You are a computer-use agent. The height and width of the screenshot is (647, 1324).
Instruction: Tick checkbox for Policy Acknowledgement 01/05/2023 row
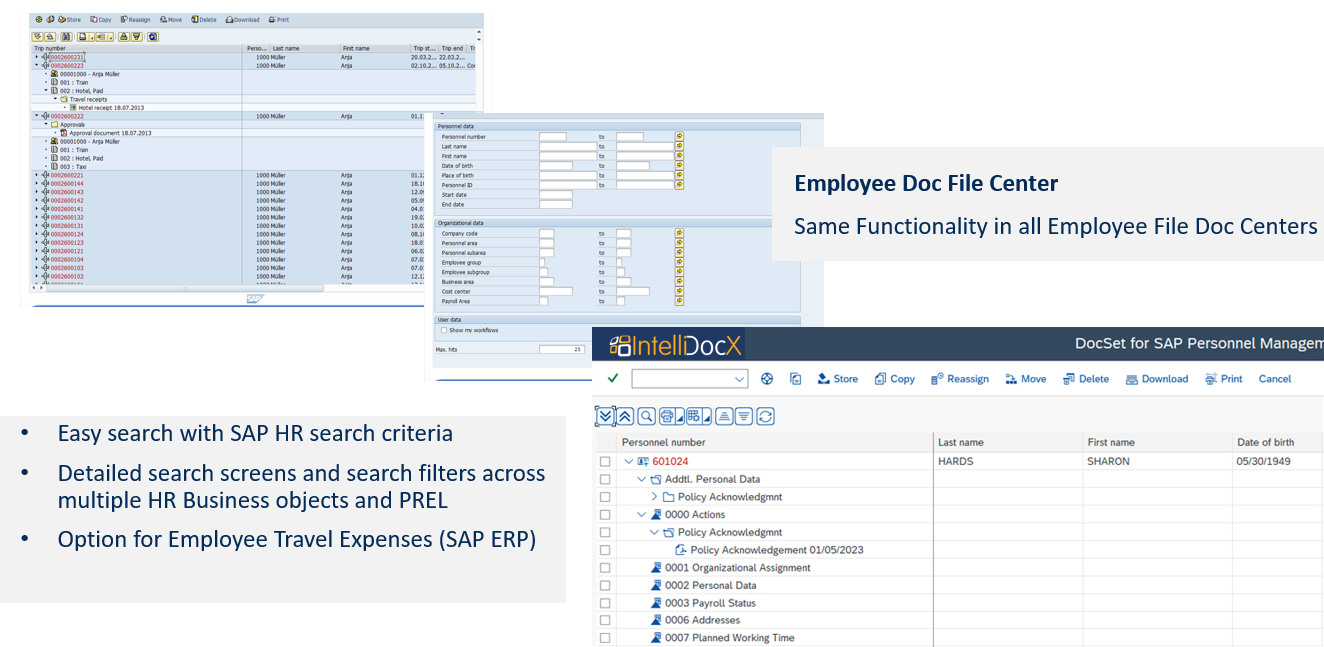tap(604, 550)
